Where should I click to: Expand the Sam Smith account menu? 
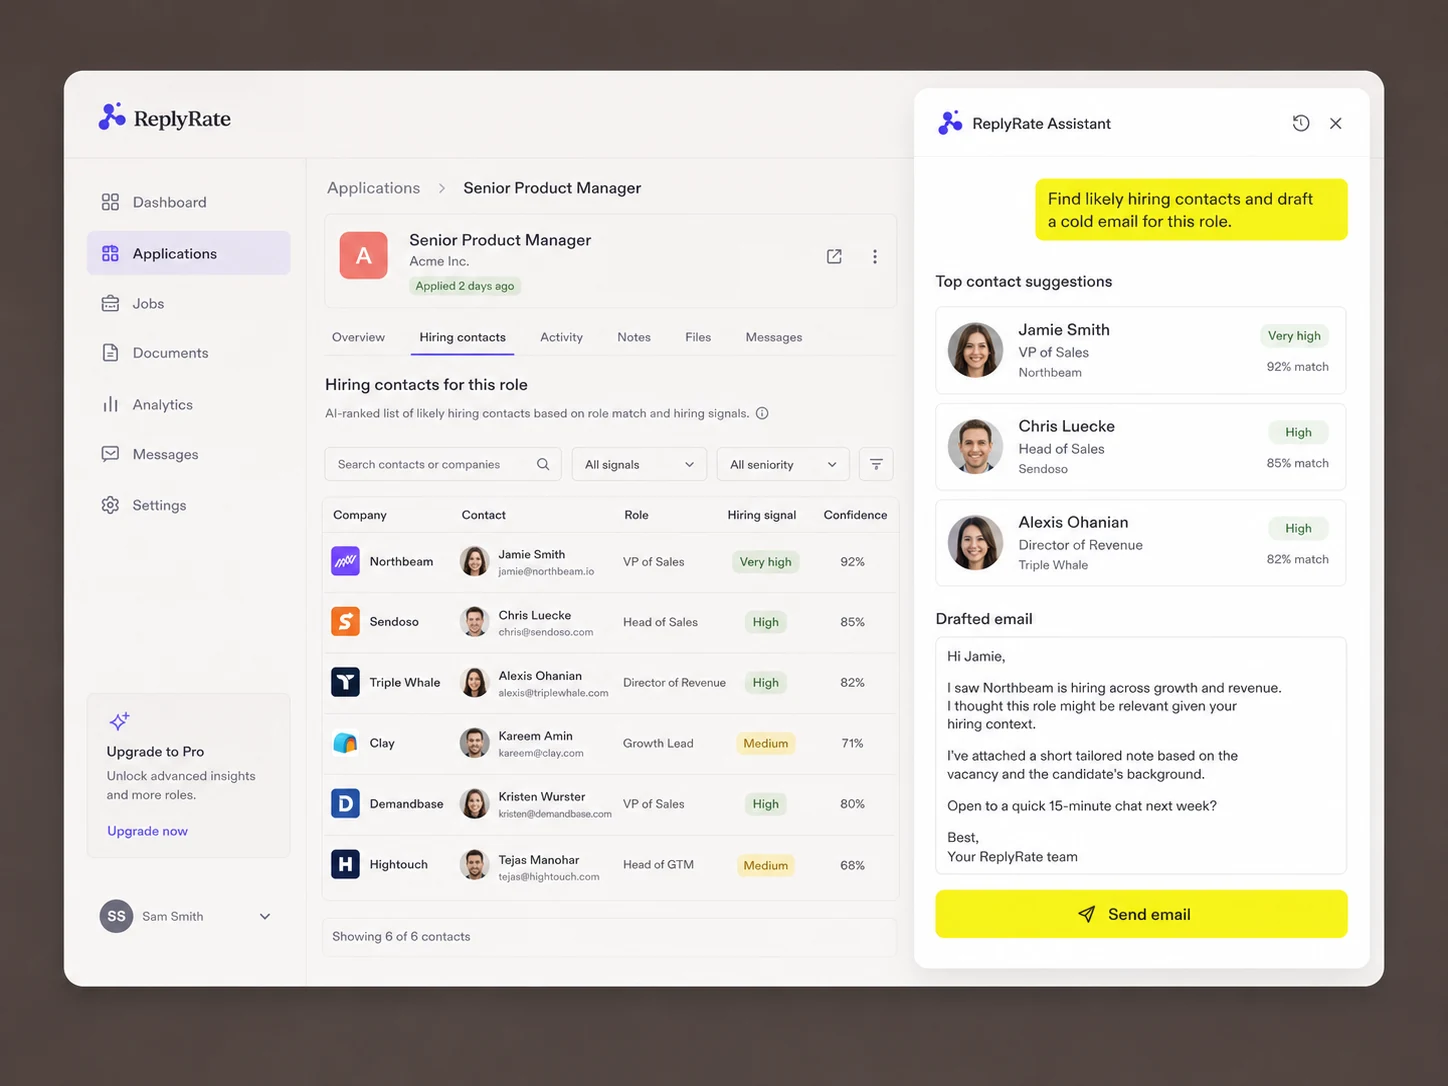[265, 916]
